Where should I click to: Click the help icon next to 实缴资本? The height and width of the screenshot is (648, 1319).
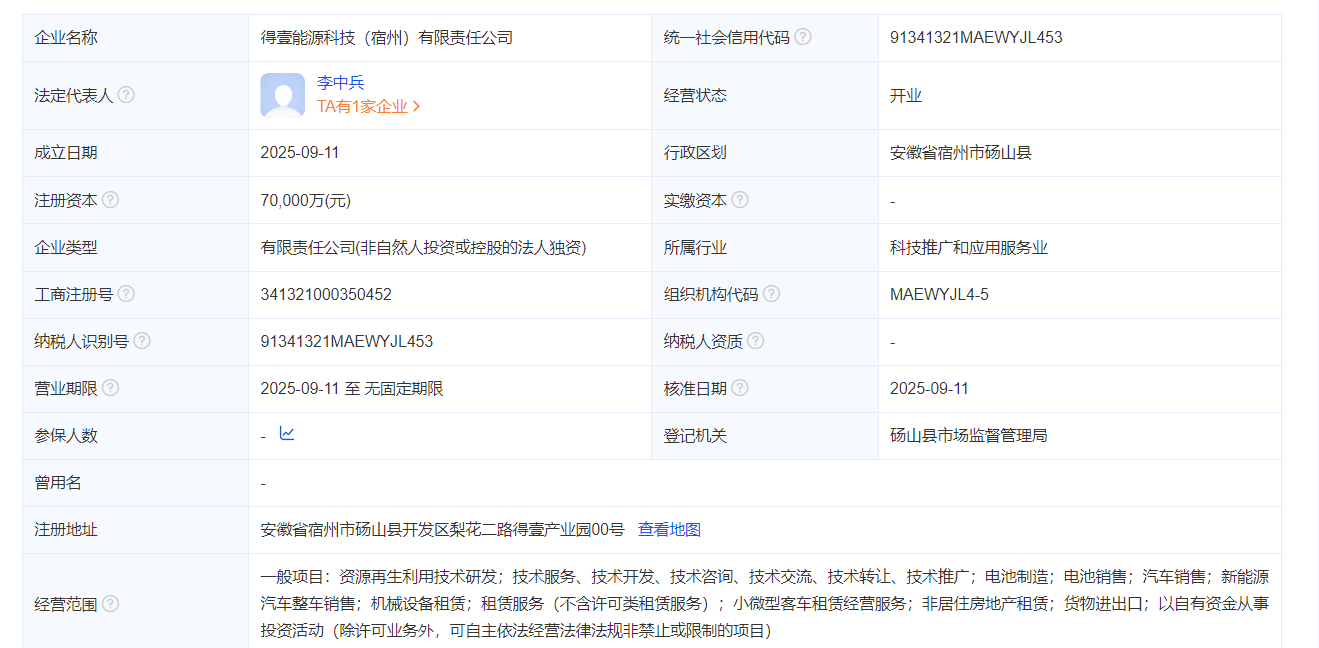click(740, 199)
